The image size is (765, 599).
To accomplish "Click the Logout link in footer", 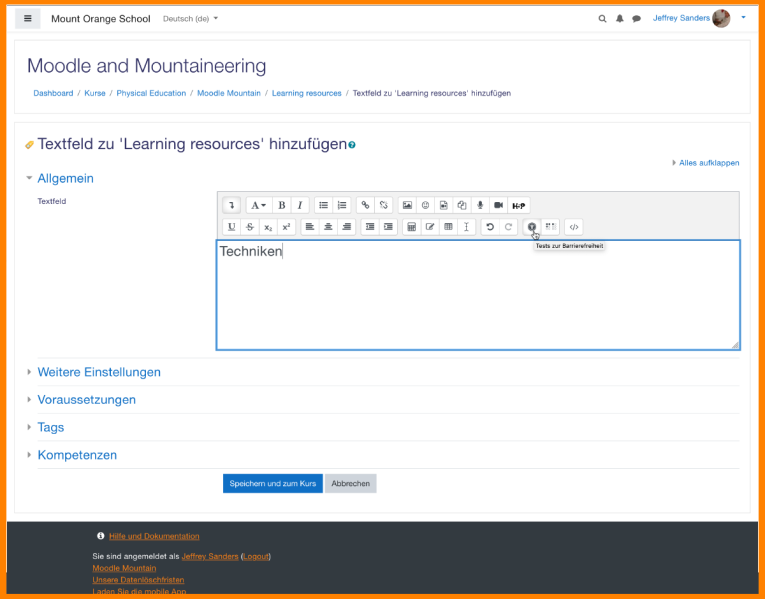I will point(256,556).
